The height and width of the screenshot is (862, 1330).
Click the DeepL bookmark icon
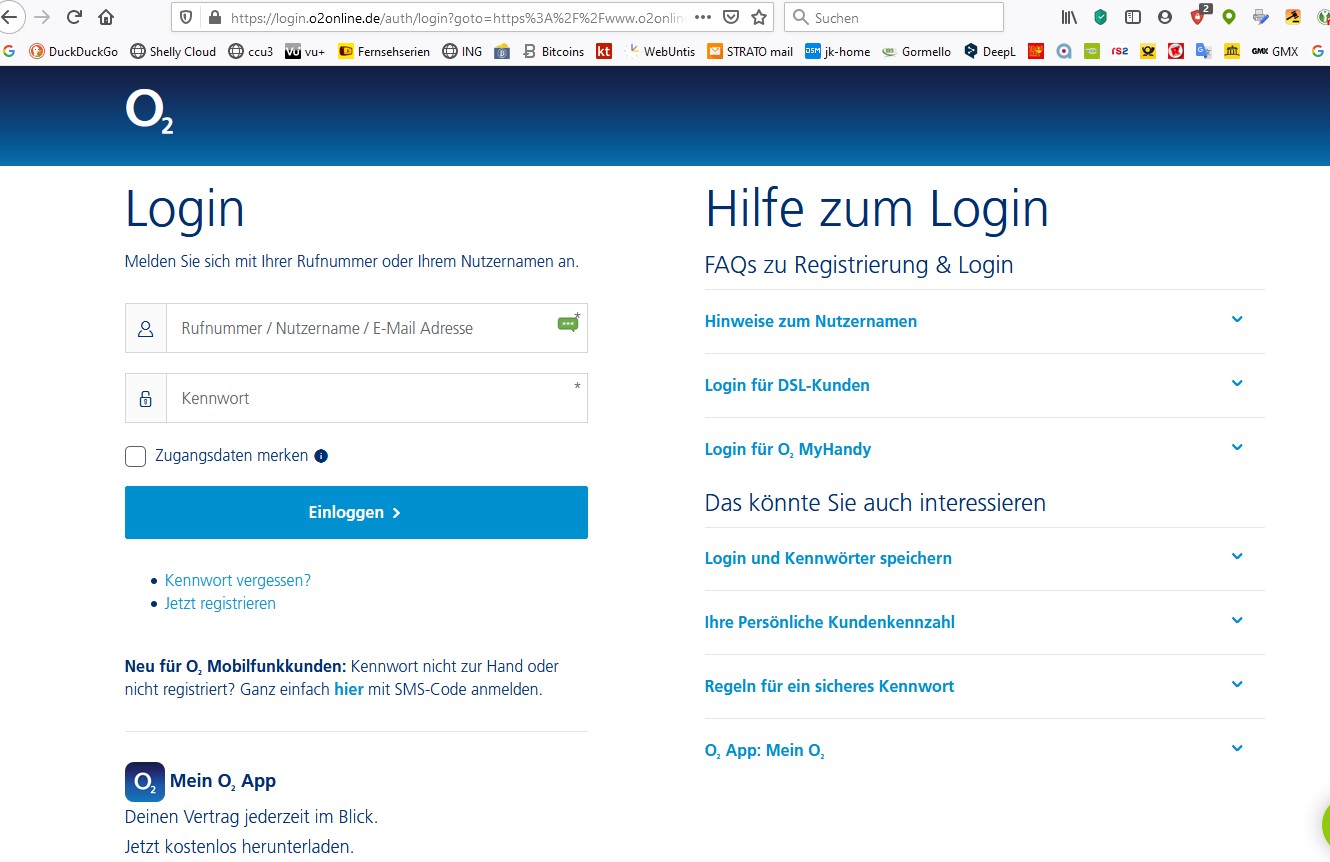pyautogui.click(x=972, y=50)
